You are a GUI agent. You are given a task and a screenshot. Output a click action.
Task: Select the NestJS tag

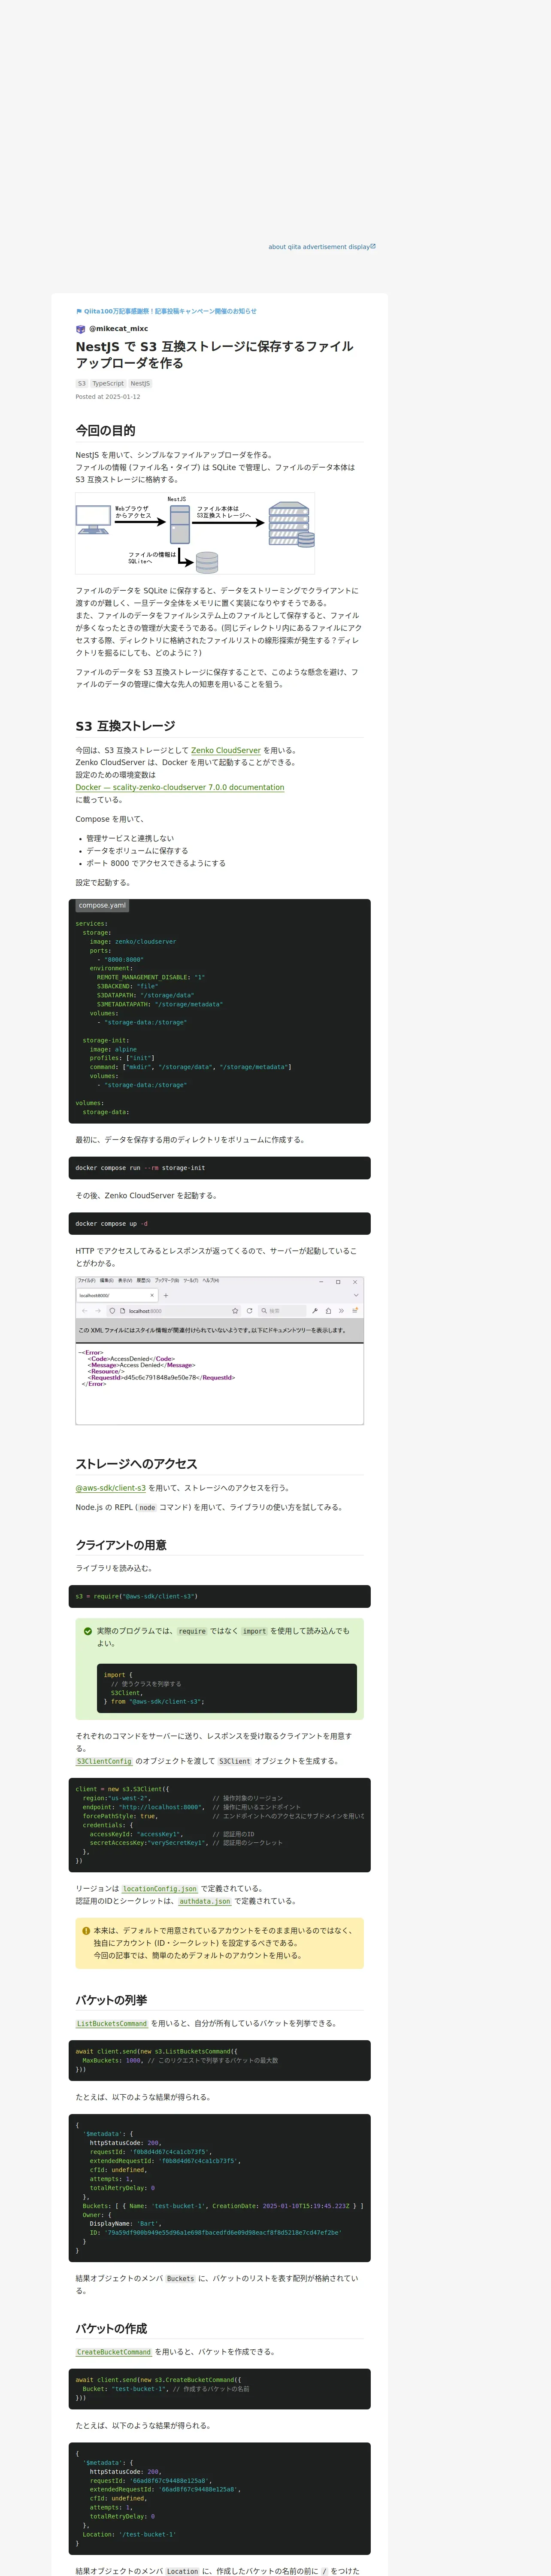pyautogui.click(x=140, y=384)
